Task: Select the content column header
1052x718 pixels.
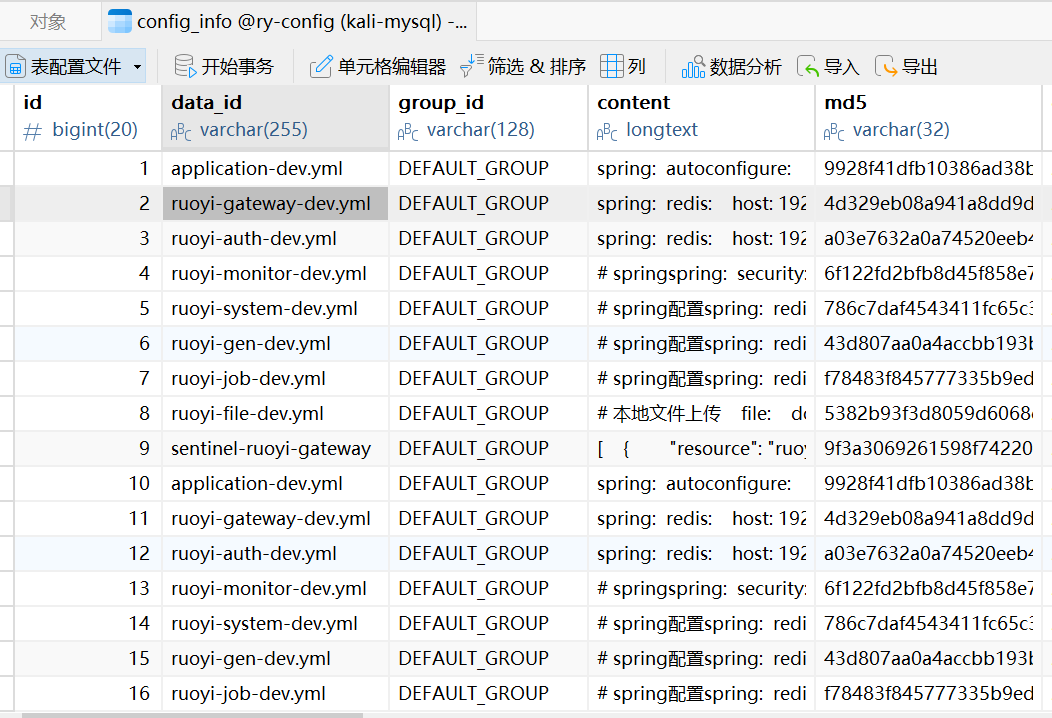Action: [x=701, y=116]
